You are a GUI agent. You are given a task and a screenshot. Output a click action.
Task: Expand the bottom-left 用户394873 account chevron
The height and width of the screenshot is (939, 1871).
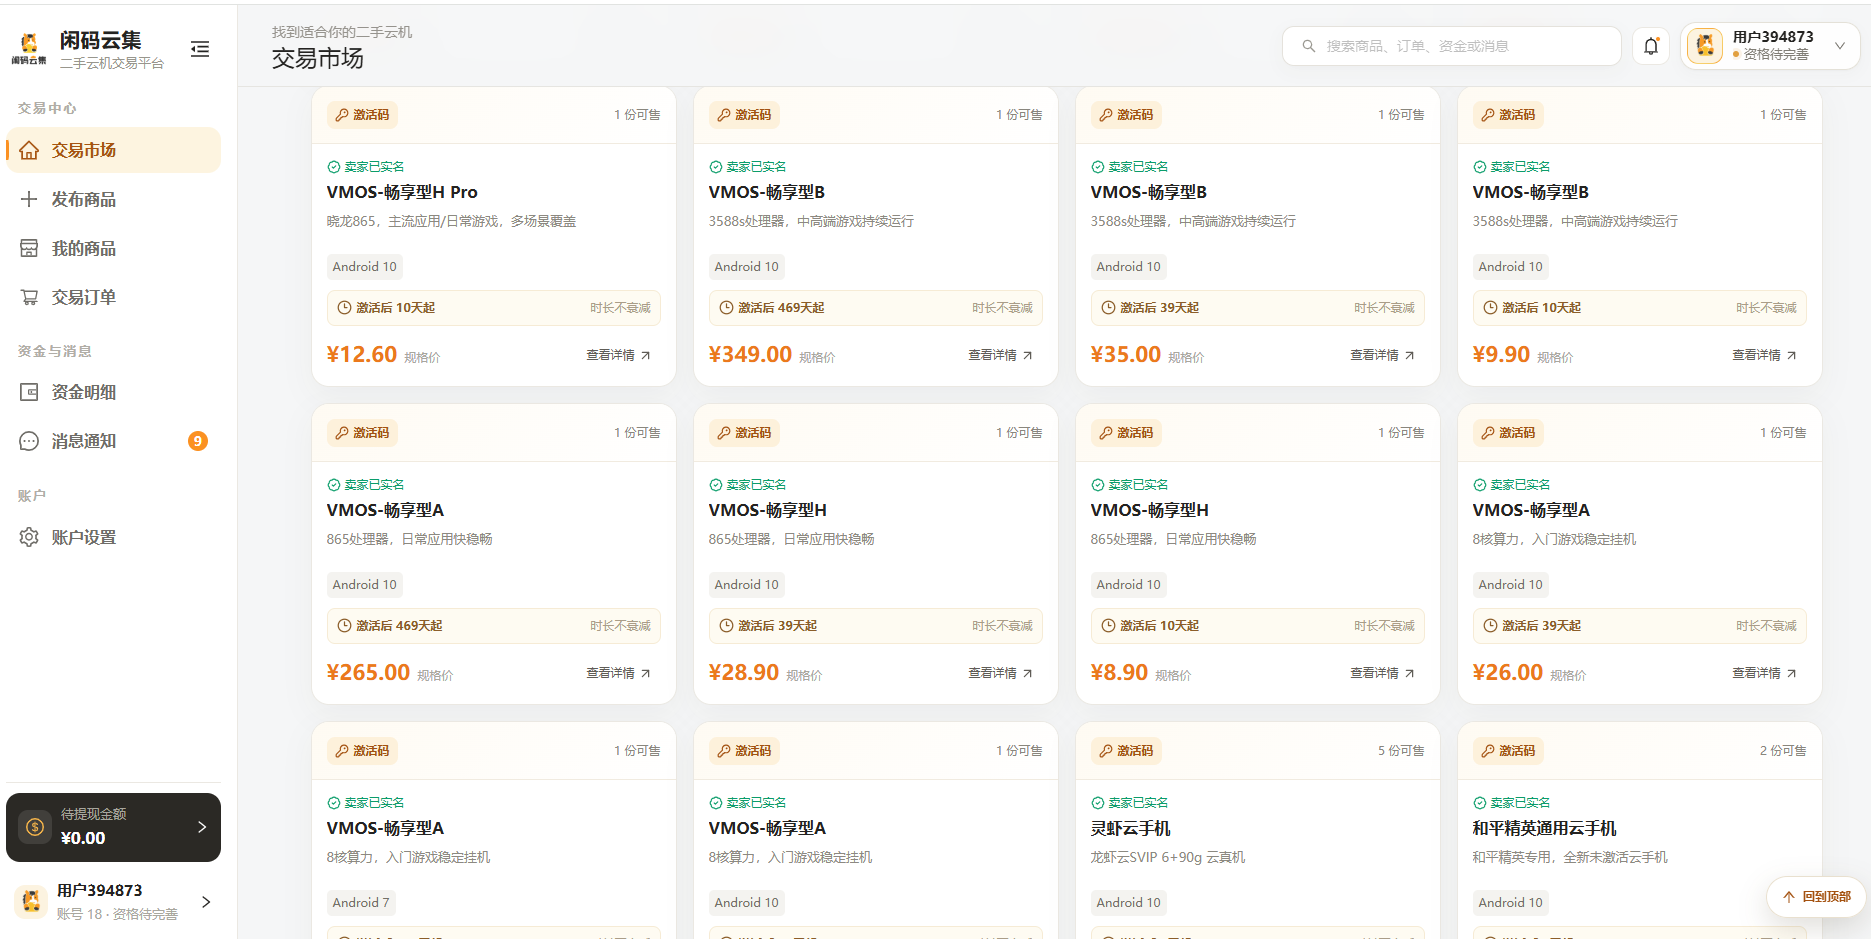(x=206, y=902)
